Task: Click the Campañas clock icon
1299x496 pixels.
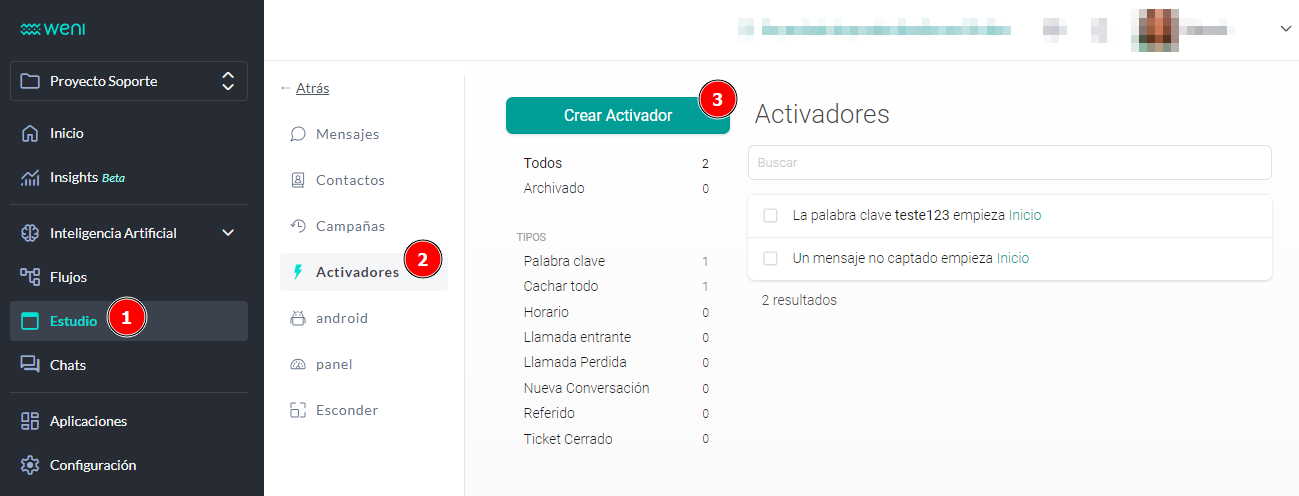Action: 298,226
